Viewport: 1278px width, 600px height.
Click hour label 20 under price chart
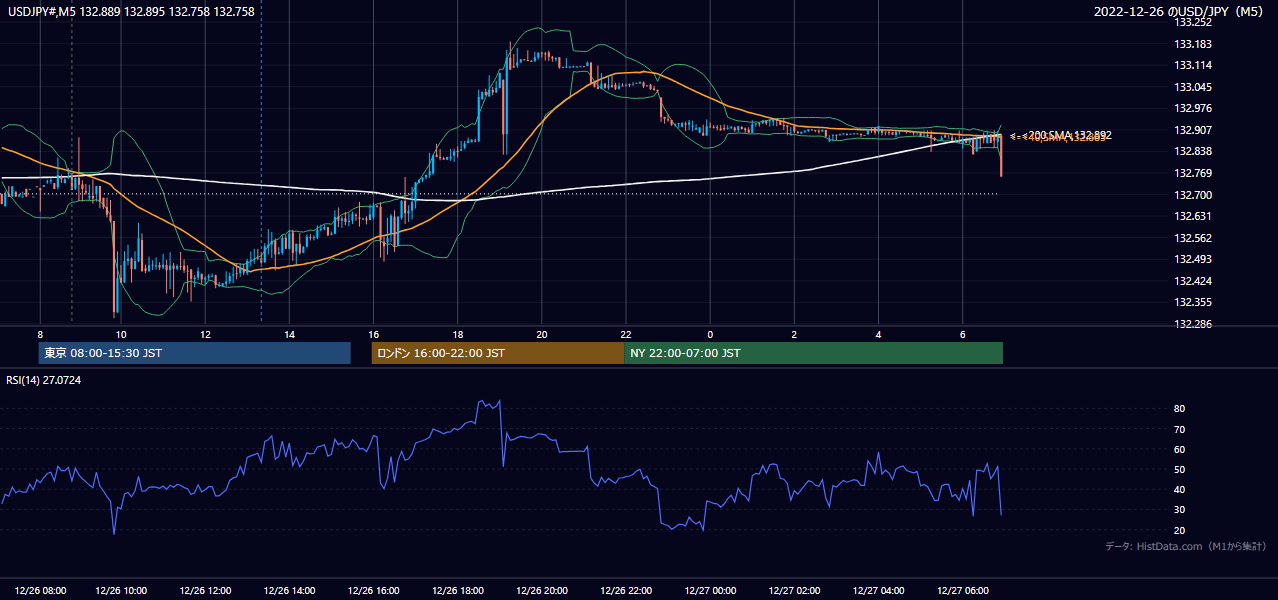[541, 334]
